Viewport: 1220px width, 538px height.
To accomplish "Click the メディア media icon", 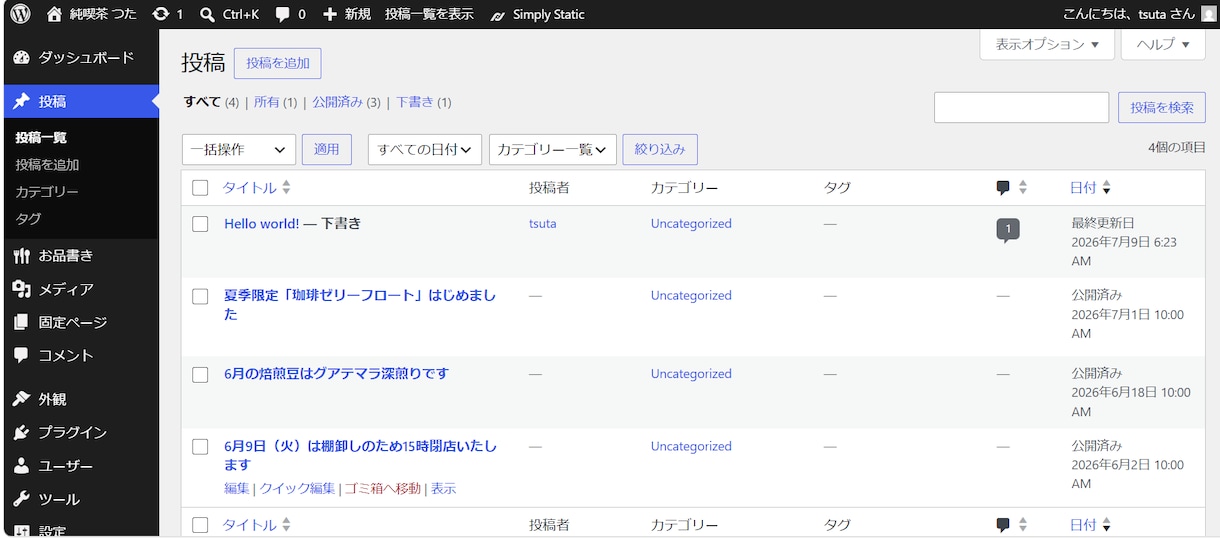I will point(22,289).
